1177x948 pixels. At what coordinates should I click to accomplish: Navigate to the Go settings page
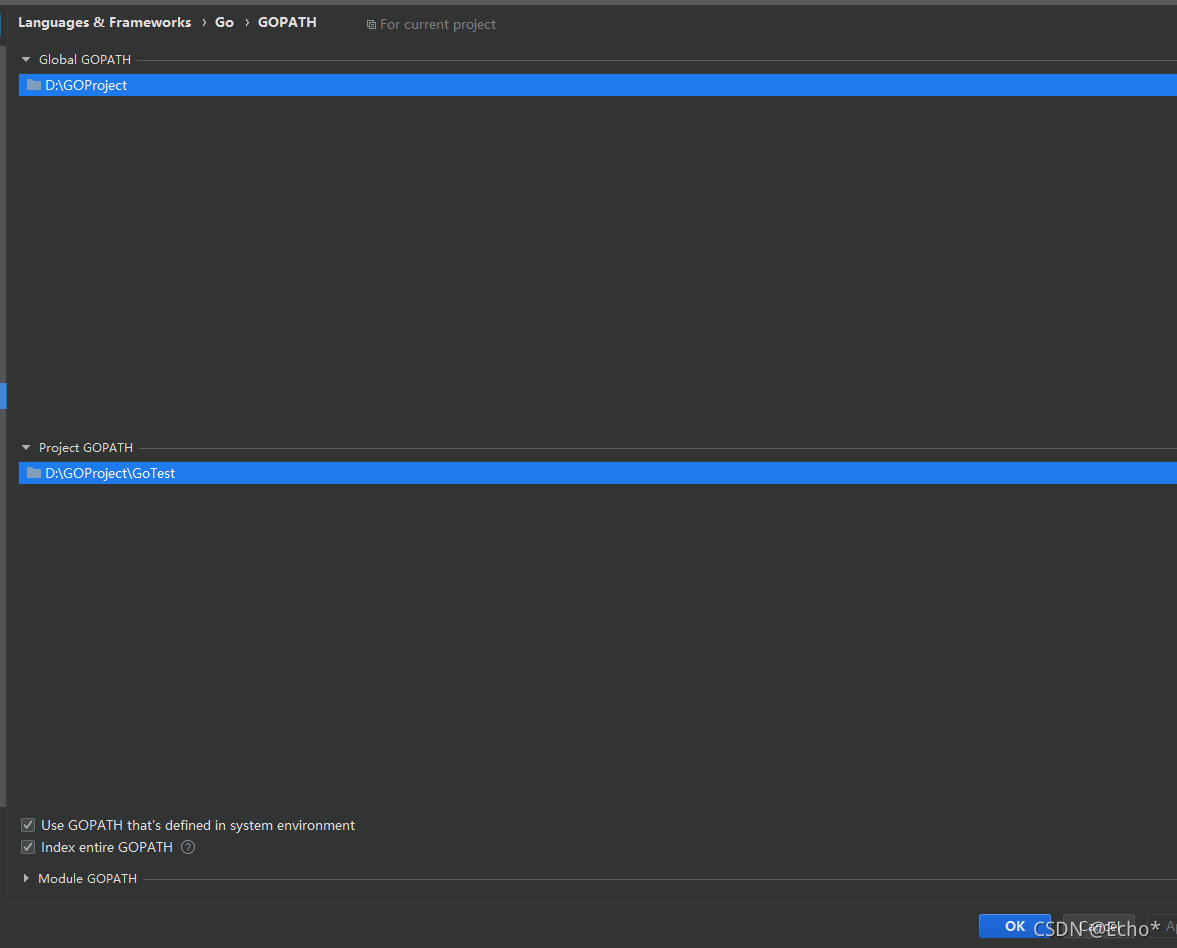(224, 22)
